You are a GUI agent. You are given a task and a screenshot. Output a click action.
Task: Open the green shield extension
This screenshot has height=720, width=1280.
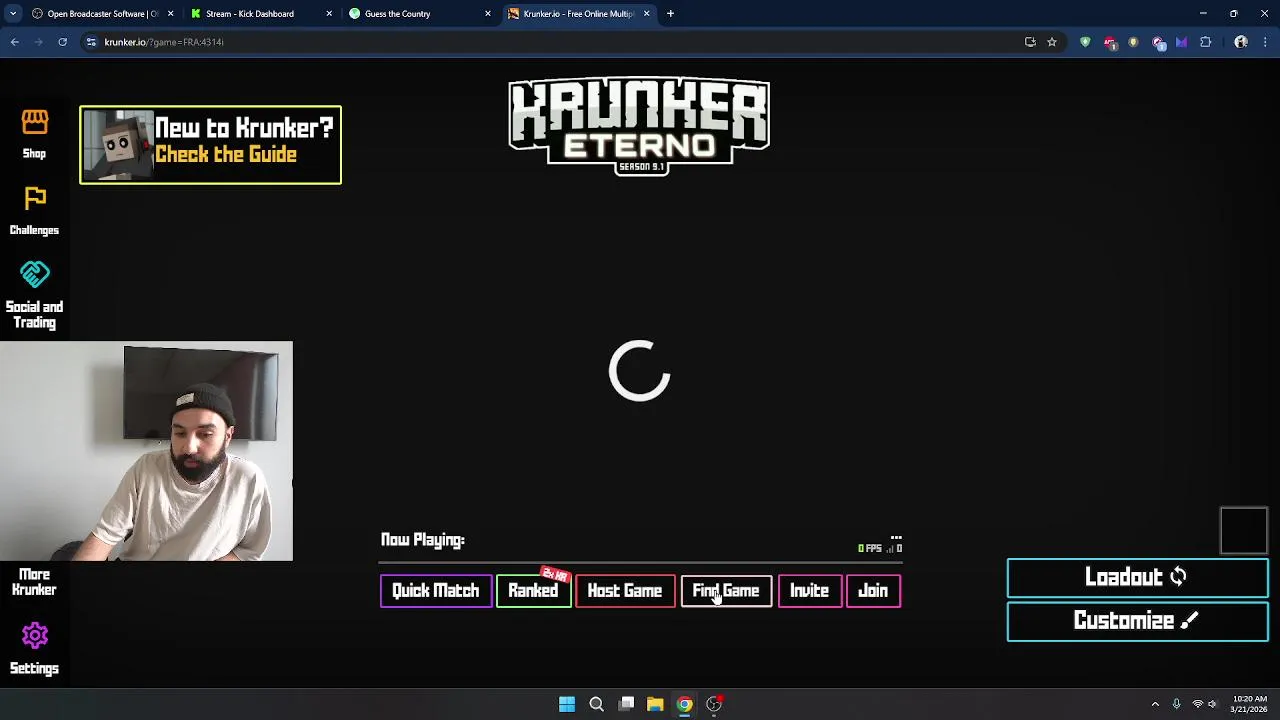(1085, 42)
